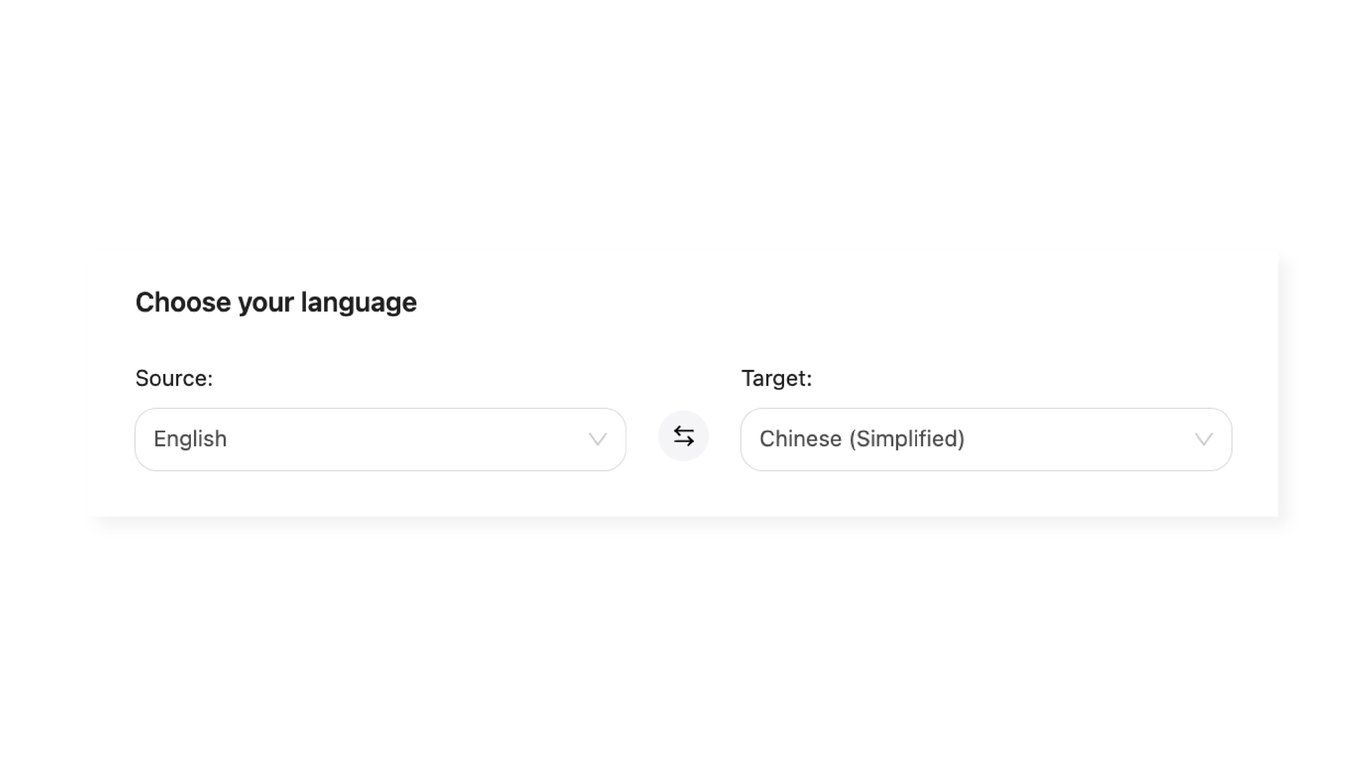Screen dimensions: 1366x768
Task: Reverse translation direction using center button
Action: pos(683,436)
